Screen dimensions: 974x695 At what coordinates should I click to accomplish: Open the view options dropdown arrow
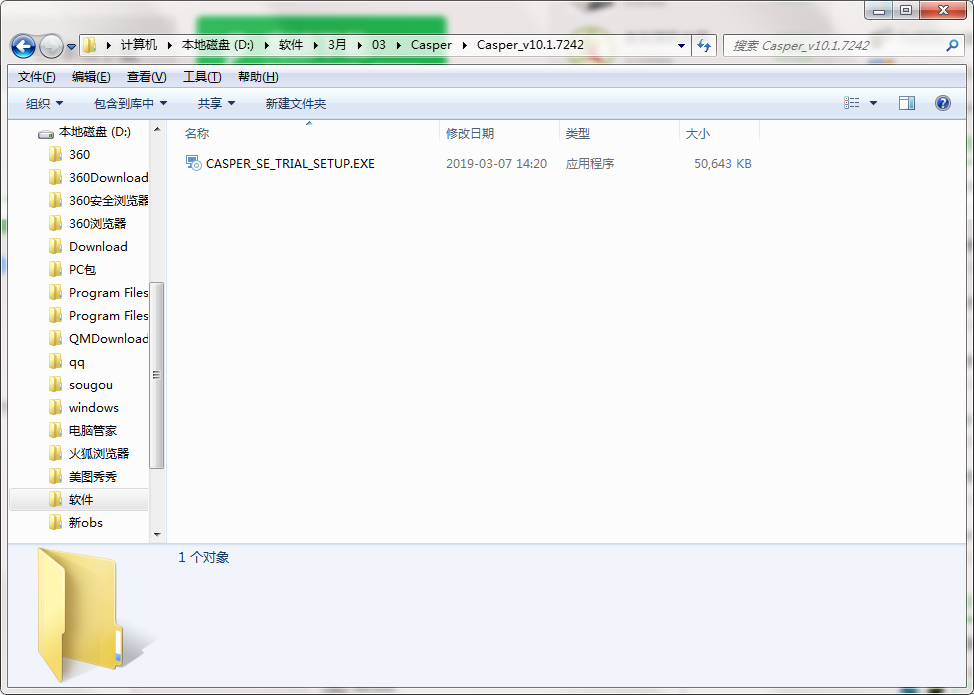tap(873, 103)
